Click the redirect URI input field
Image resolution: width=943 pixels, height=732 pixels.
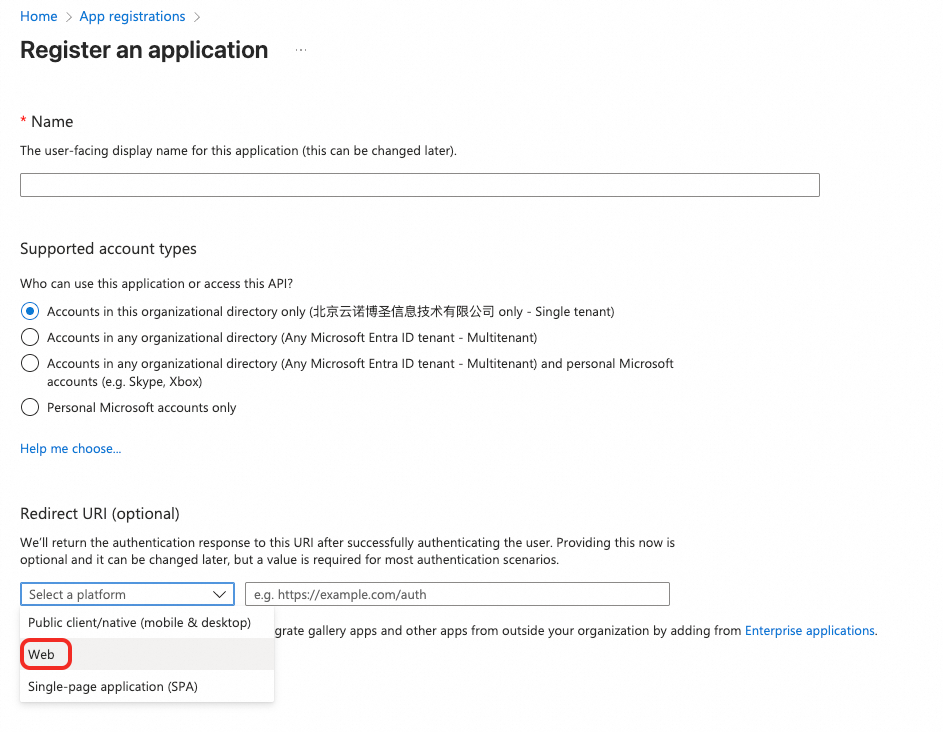click(457, 594)
